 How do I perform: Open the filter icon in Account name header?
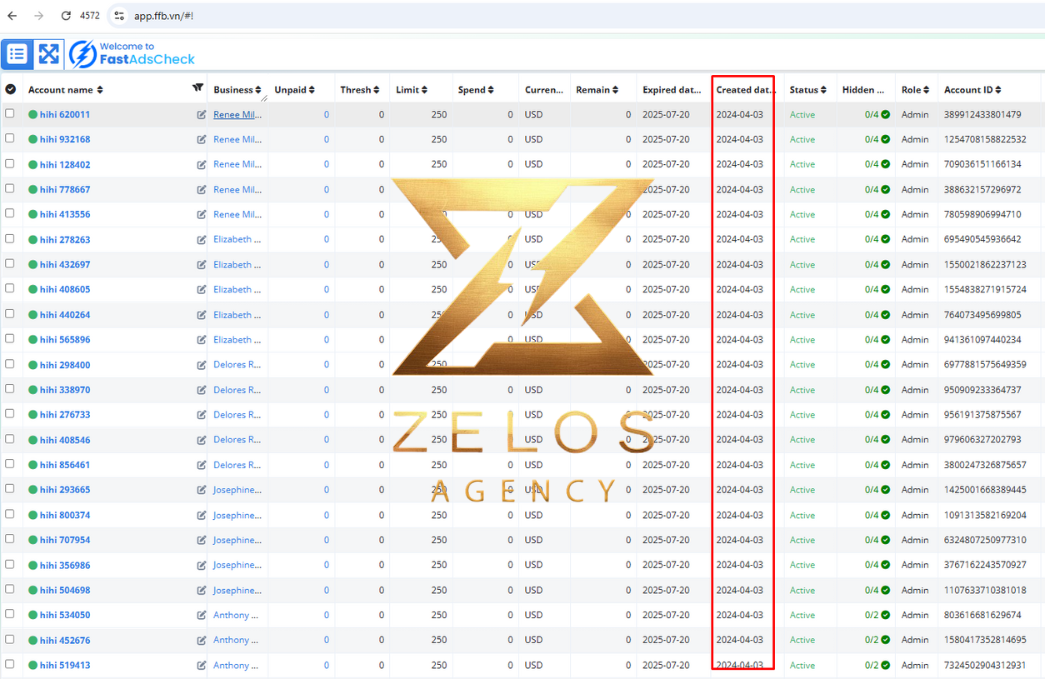pyautogui.click(x=197, y=87)
